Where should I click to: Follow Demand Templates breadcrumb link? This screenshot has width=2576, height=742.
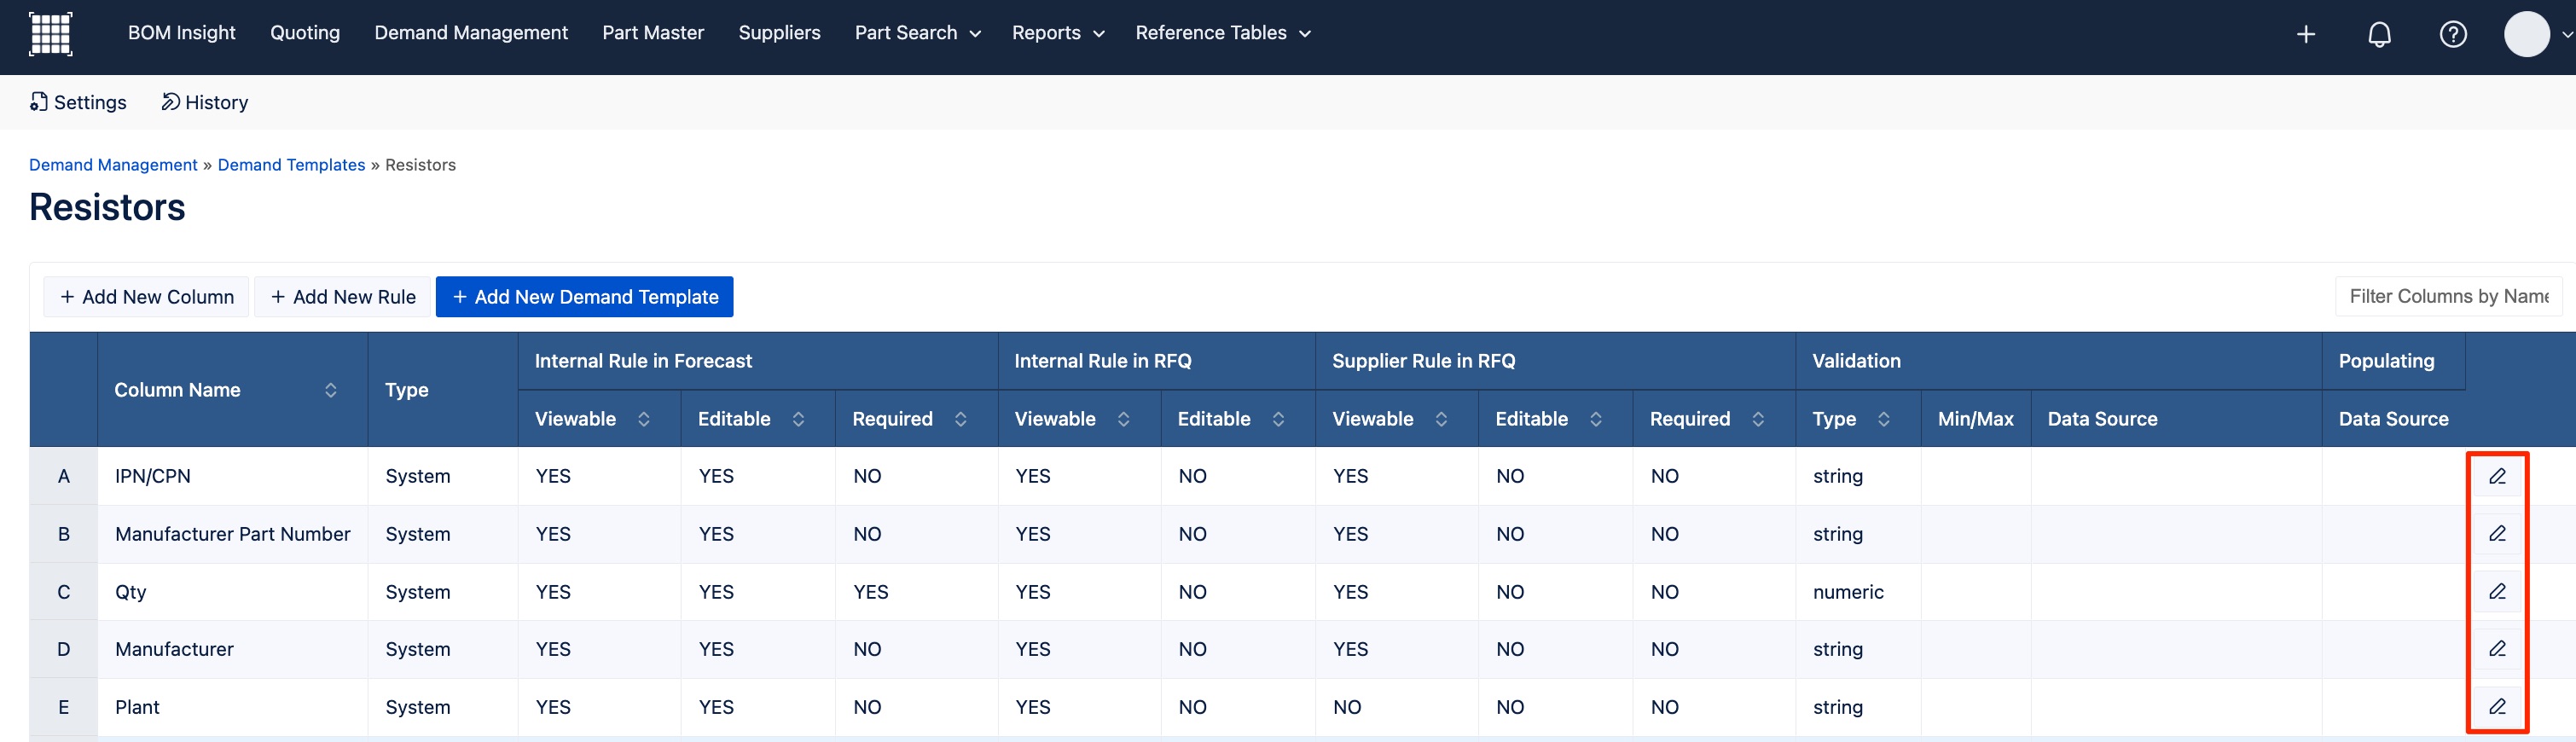point(291,165)
